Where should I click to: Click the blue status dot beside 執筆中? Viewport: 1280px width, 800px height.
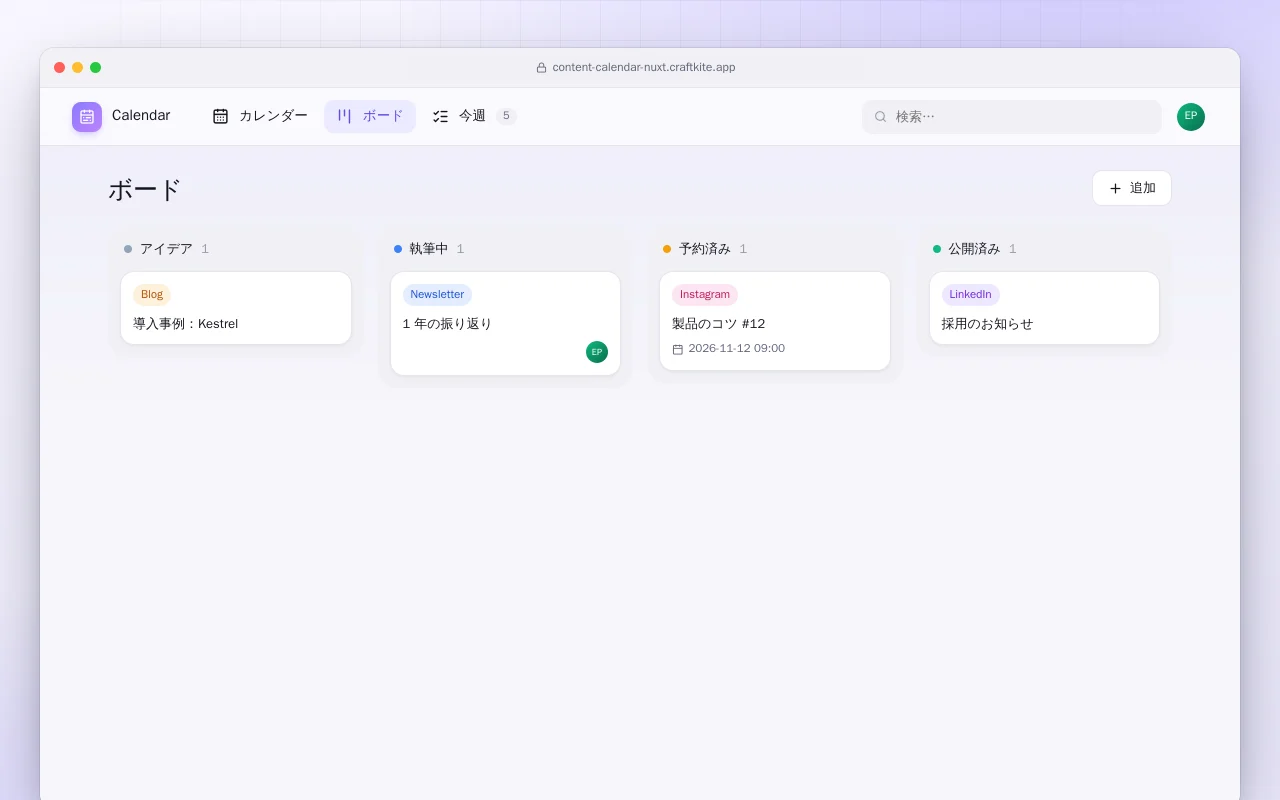[398, 249]
